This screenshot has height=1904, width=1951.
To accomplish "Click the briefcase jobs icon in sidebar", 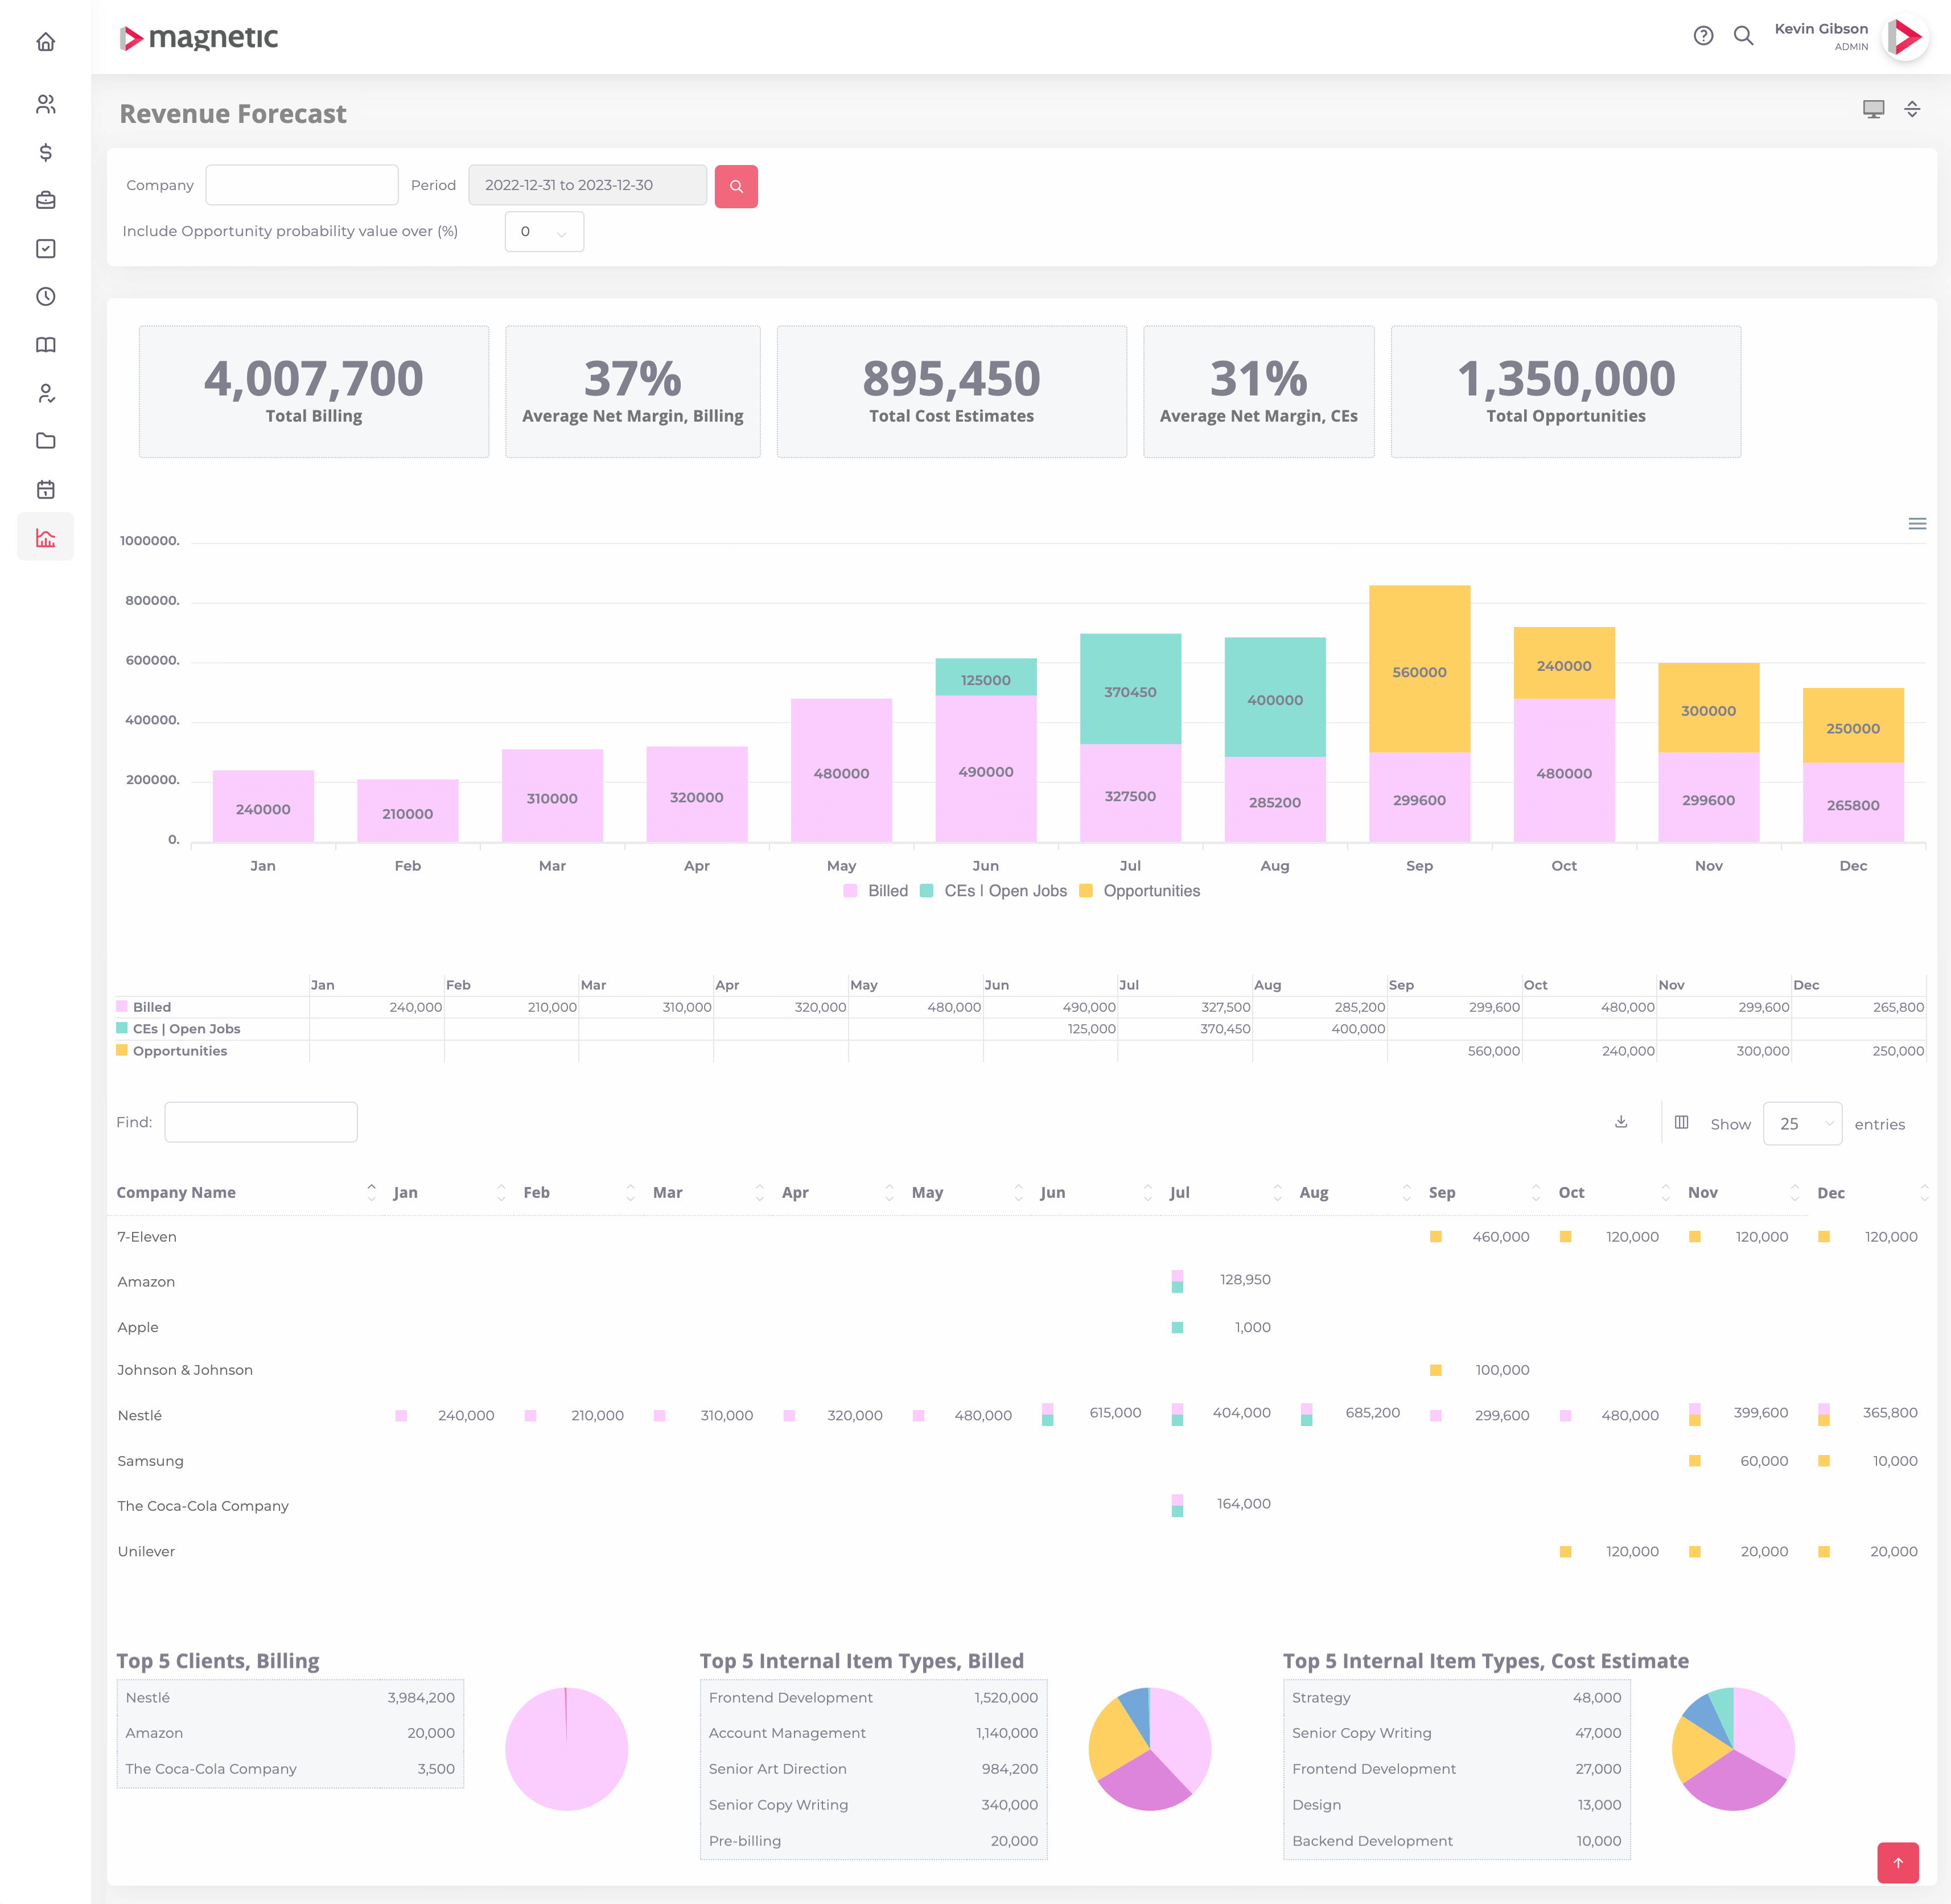I will 46,200.
